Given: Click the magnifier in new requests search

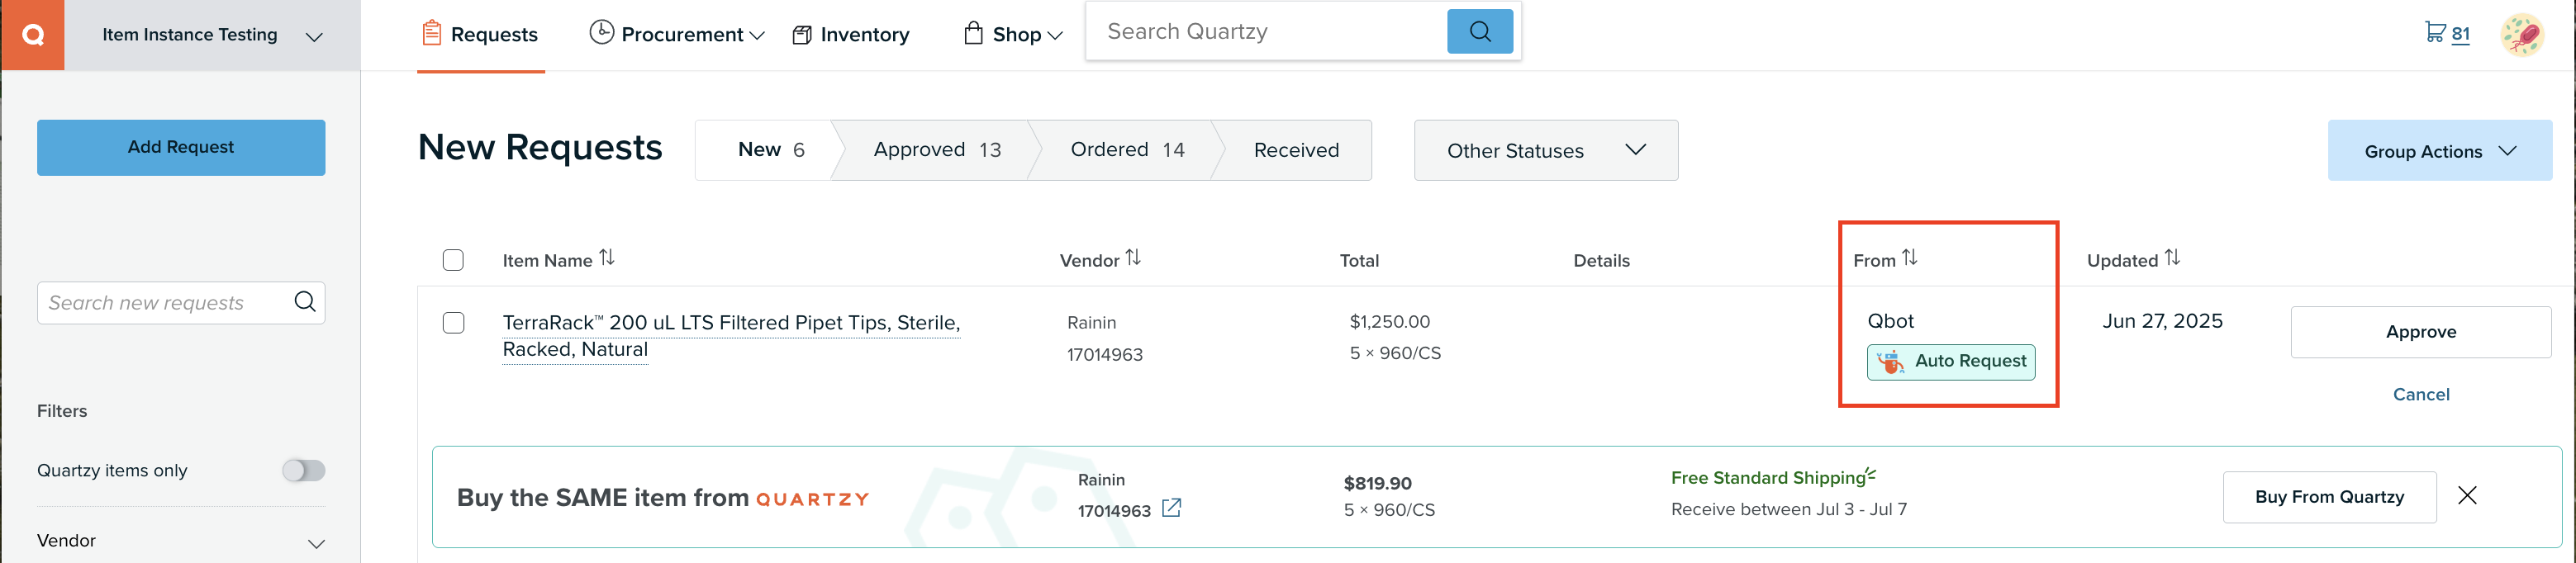Looking at the screenshot, I should pos(305,302).
